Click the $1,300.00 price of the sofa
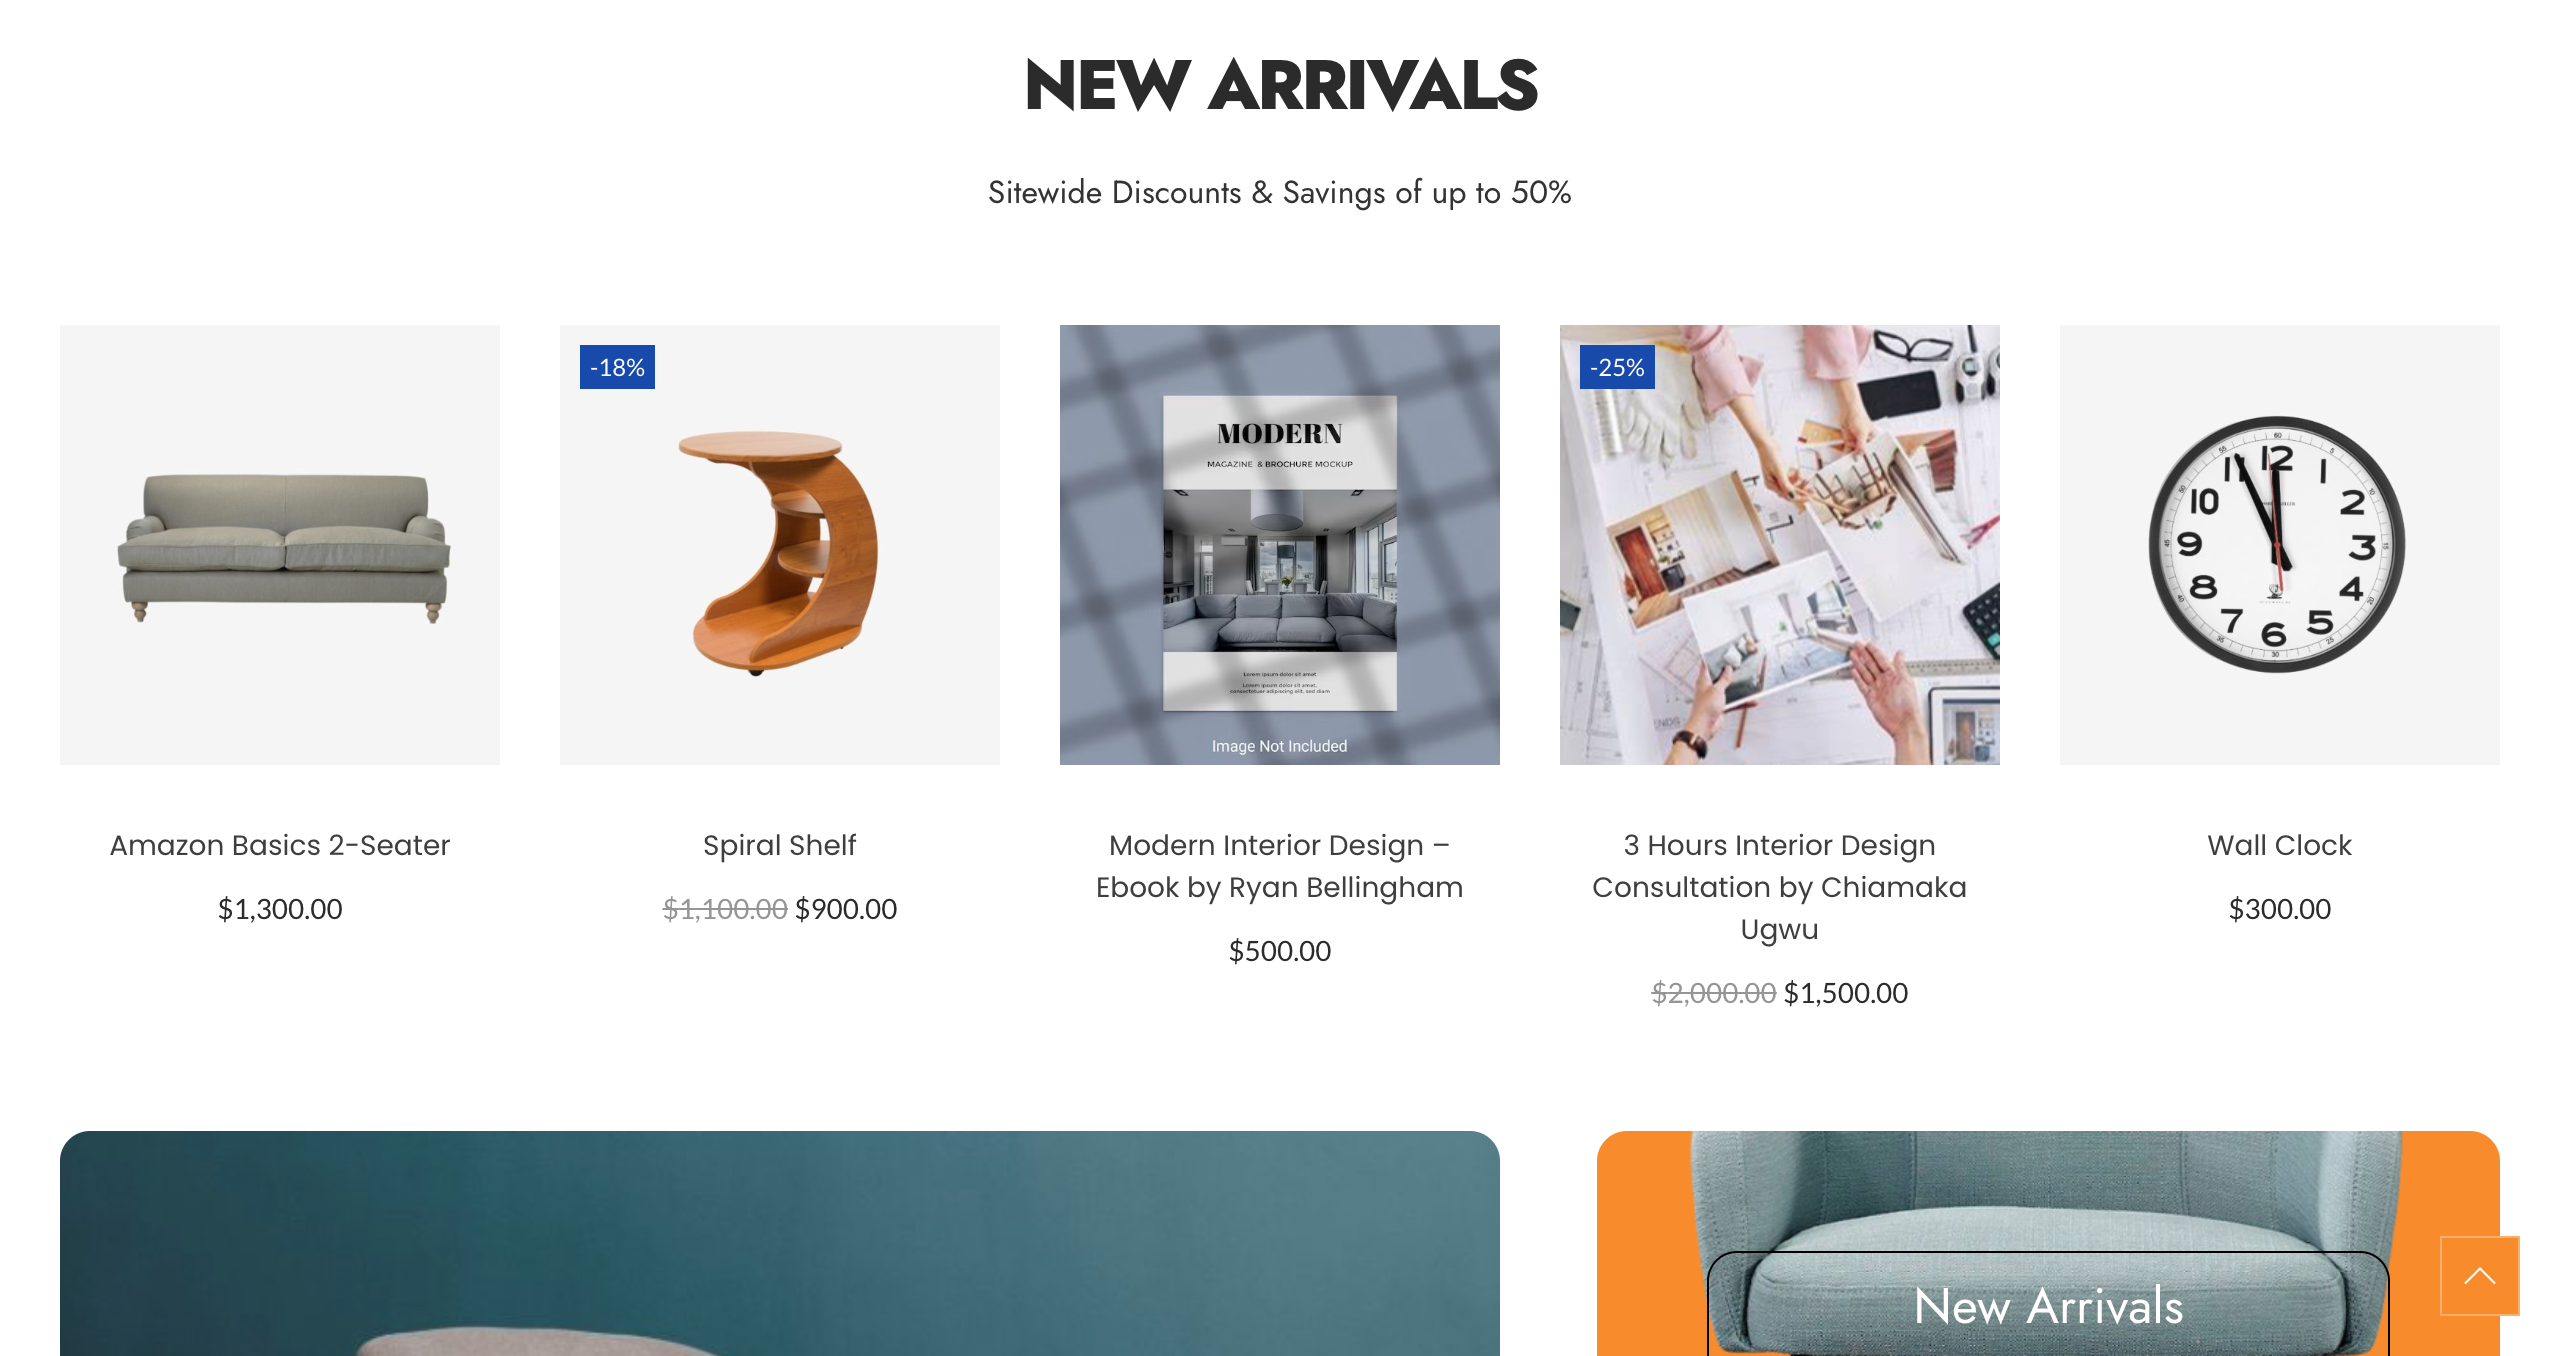Image resolution: width=2560 pixels, height=1356 pixels. tap(280, 909)
